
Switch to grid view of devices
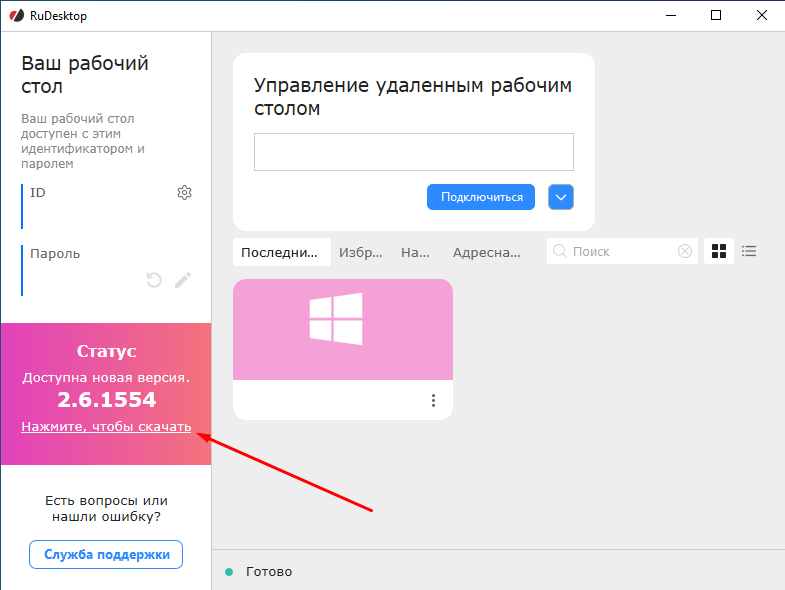(x=719, y=252)
